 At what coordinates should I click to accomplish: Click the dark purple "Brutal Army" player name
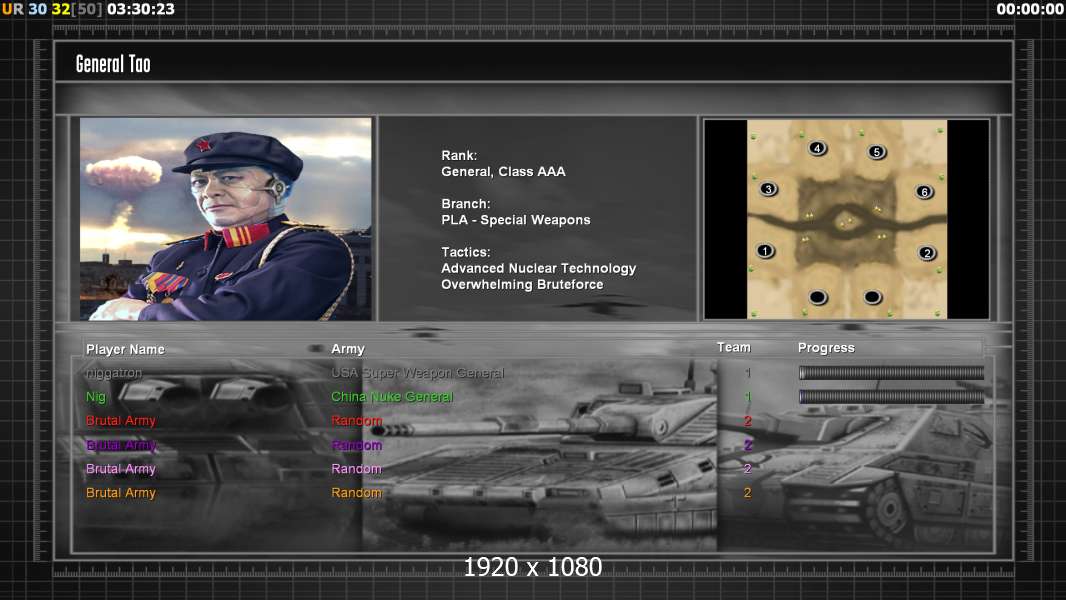point(120,445)
